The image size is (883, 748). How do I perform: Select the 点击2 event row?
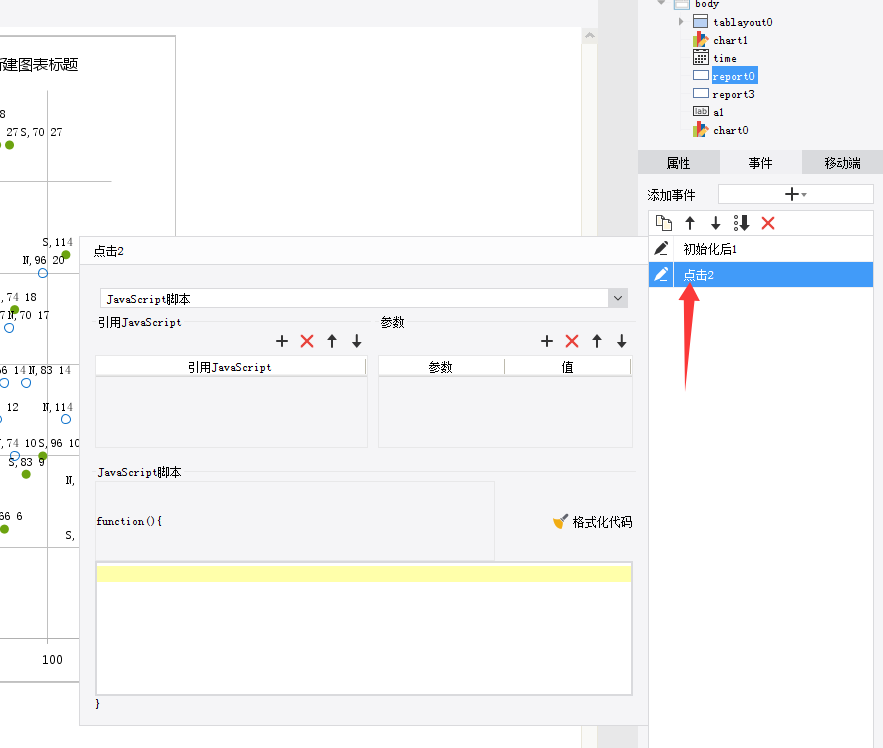coord(761,275)
